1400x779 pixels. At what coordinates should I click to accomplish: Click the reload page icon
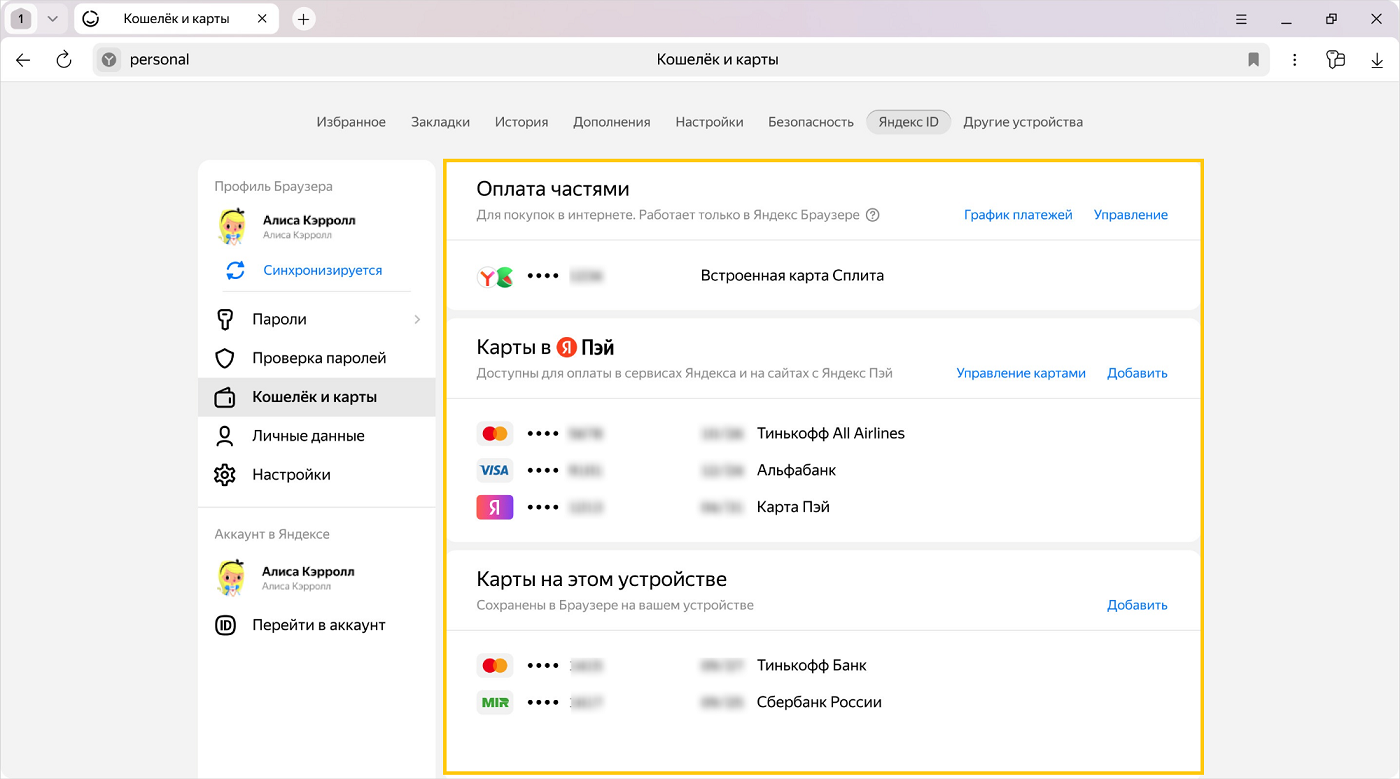coord(64,60)
